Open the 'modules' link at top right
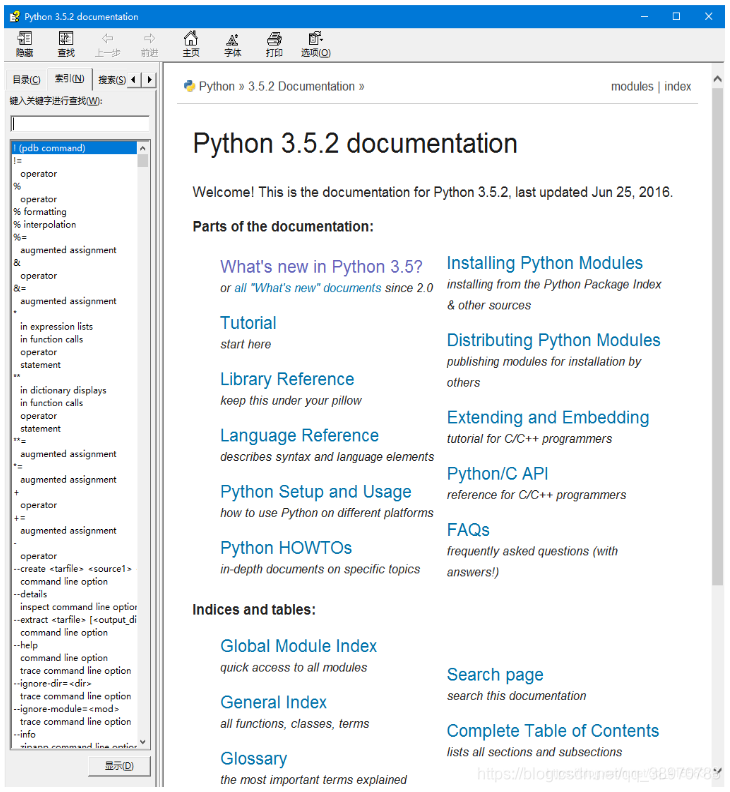Viewport: 730px width, 792px height. pyautogui.click(x=632, y=86)
